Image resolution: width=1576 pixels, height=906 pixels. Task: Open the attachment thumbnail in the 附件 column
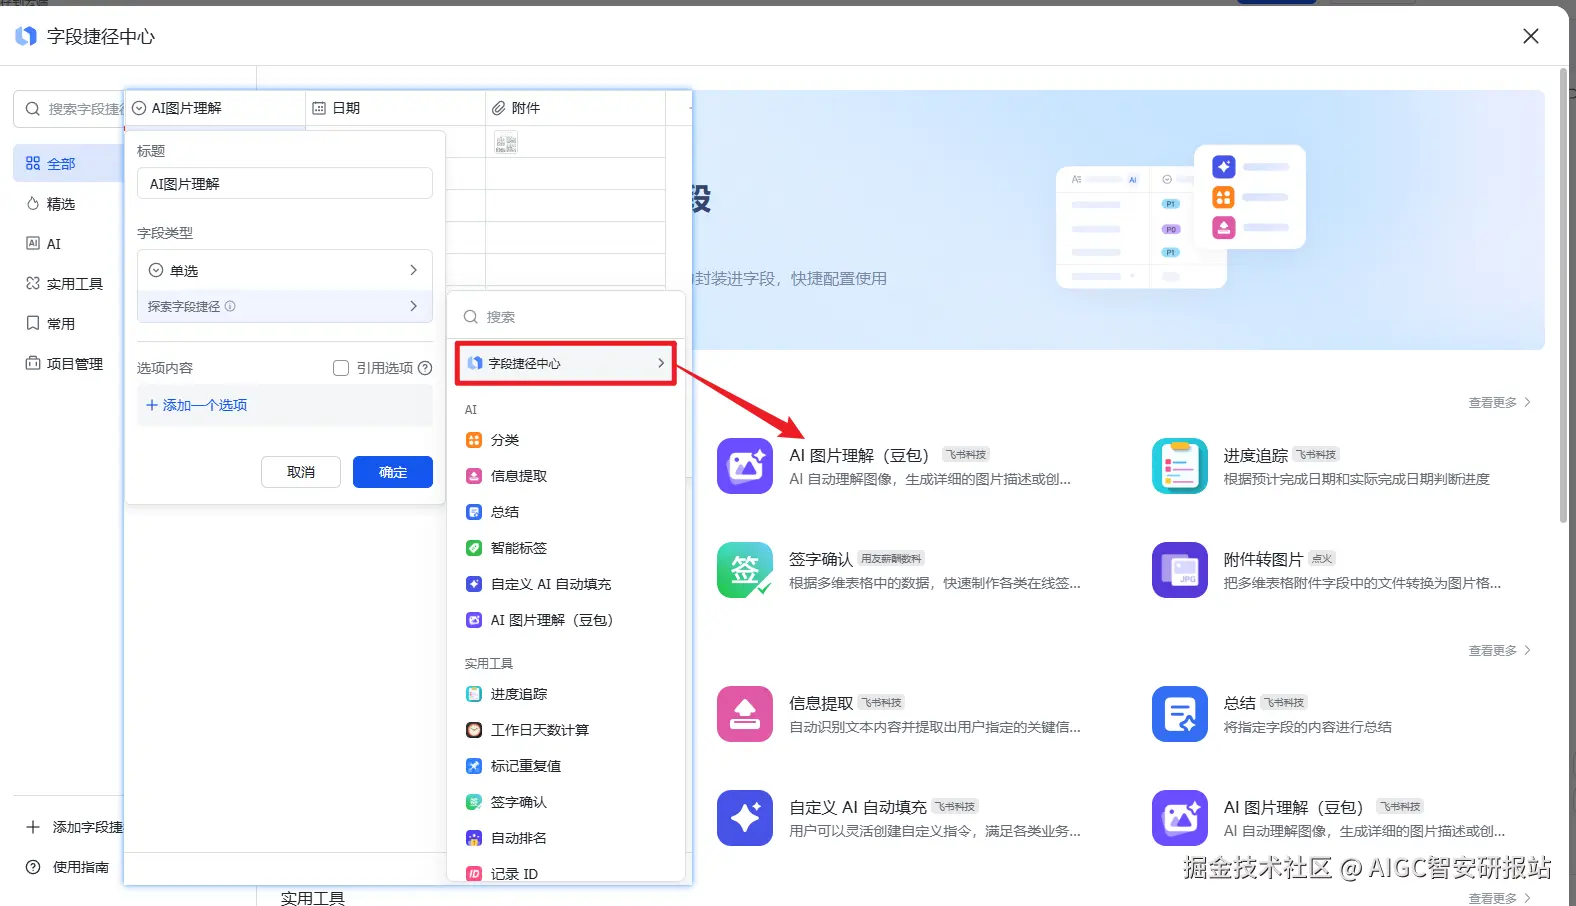click(506, 142)
